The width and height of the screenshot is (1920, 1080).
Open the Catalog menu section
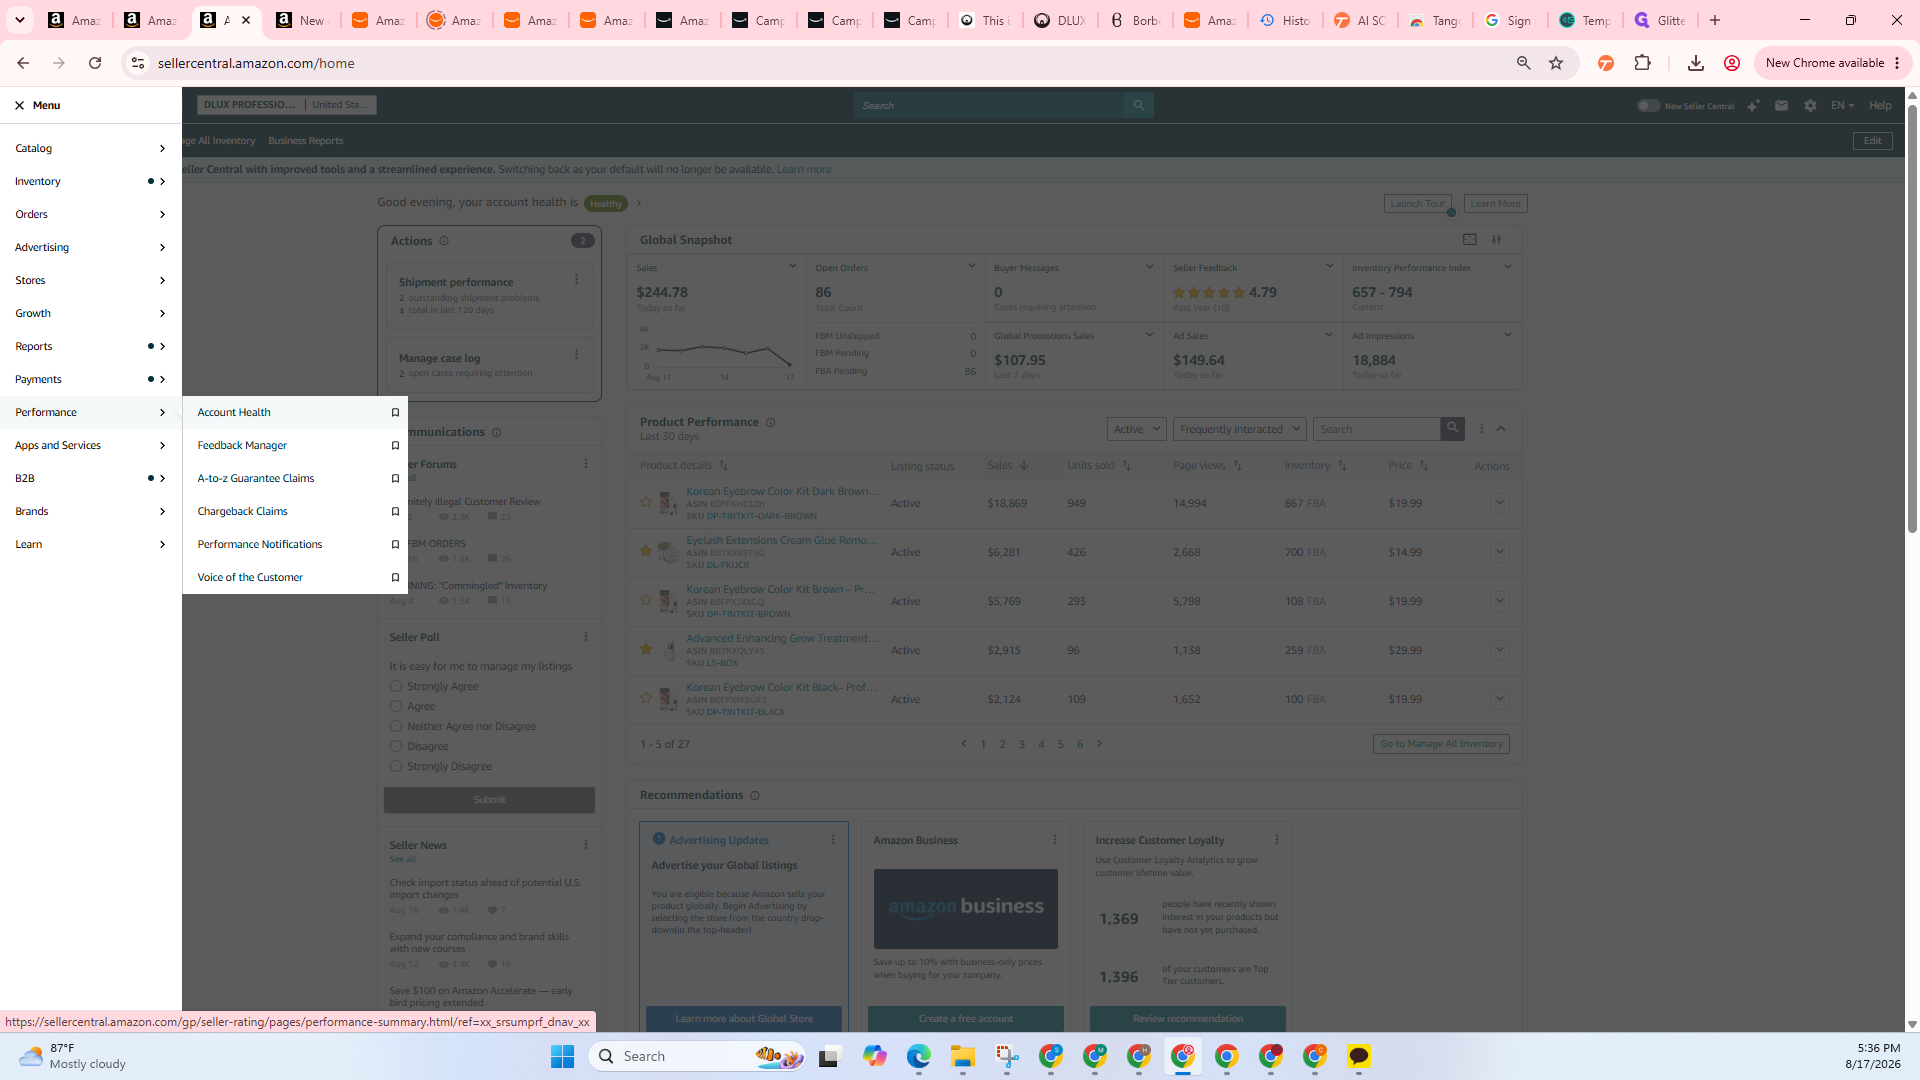91,148
